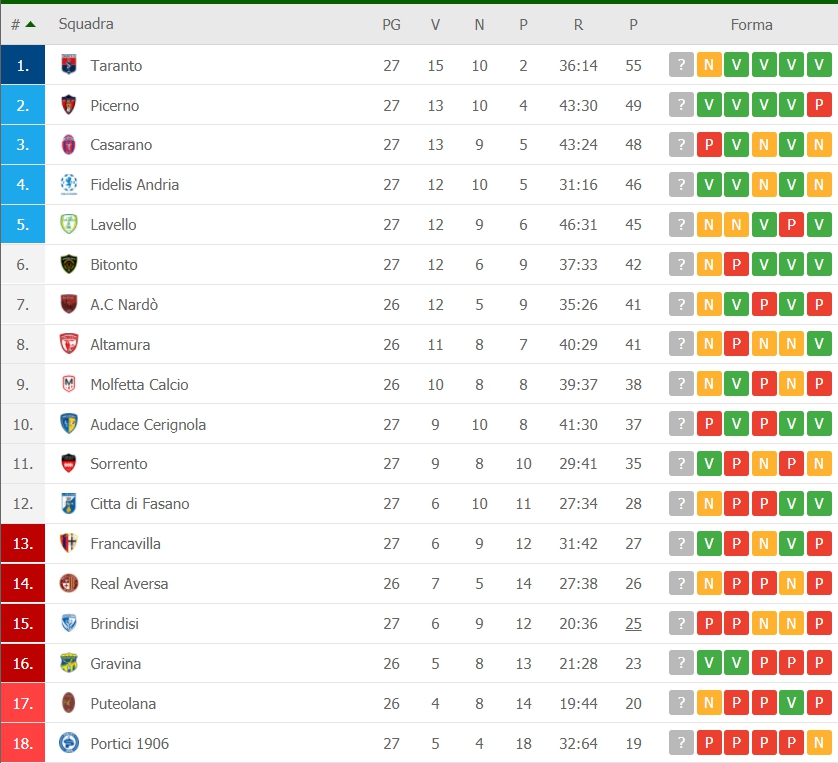Click the Picerno club badge
838x763 pixels.
pyautogui.click(x=69, y=105)
